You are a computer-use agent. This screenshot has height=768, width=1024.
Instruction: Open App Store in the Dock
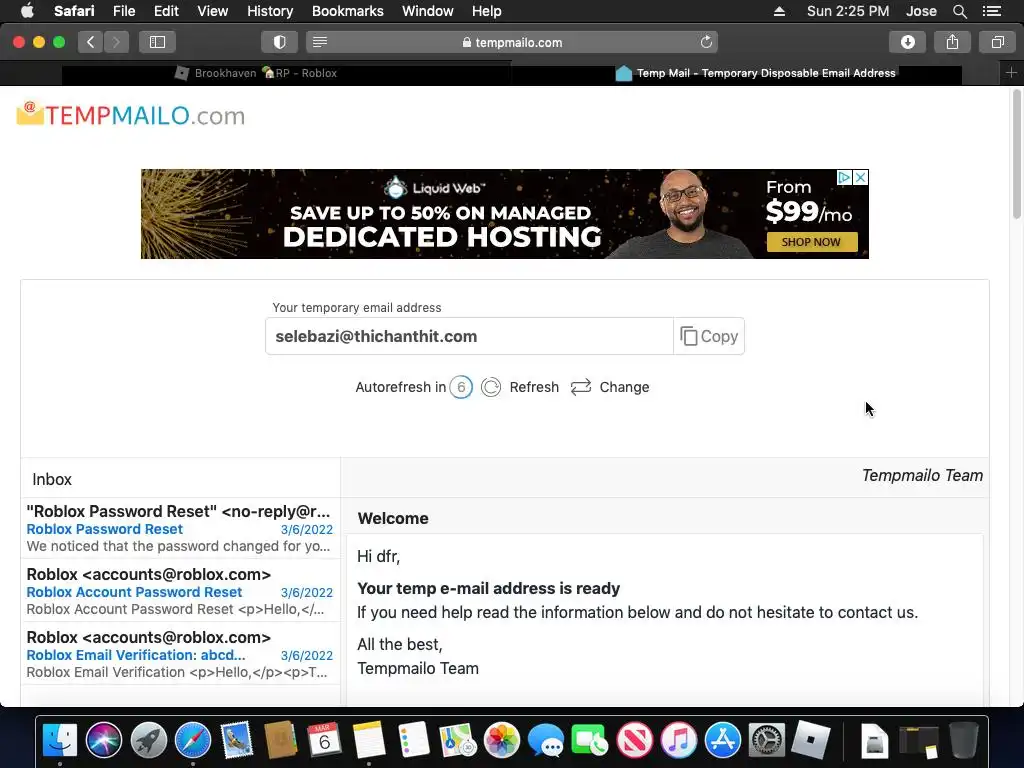(x=723, y=740)
